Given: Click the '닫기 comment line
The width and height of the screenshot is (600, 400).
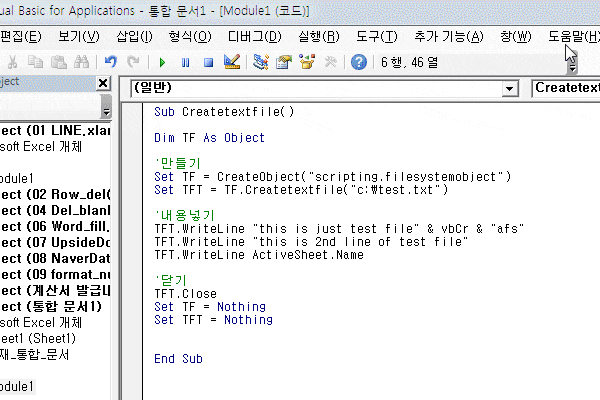Looking at the screenshot, I should (171, 281).
